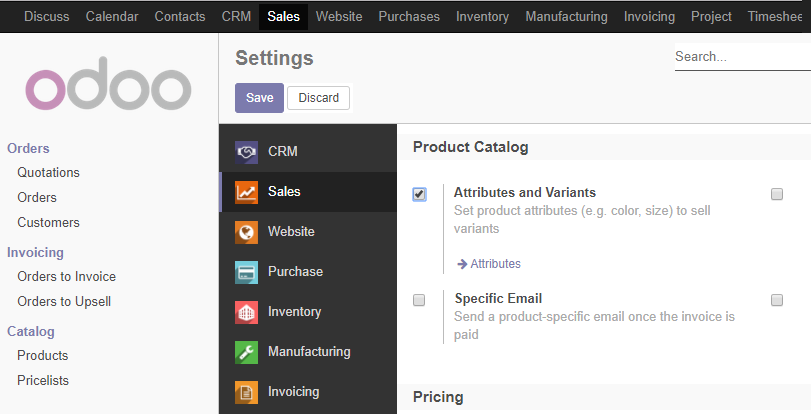Tick the unlabeled checkbox right of Specific Email
Screen dimensions: 811x414
point(777,300)
